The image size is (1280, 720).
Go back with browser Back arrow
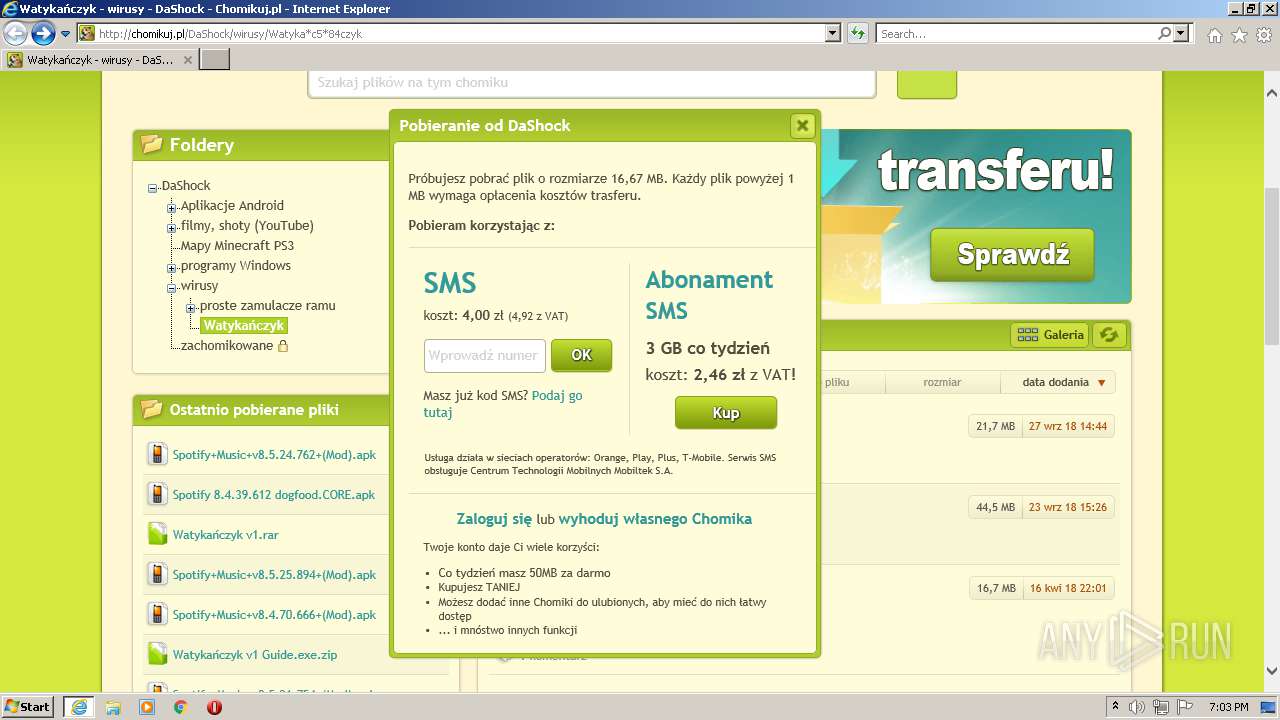pyautogui.click(x=16, y=33)
